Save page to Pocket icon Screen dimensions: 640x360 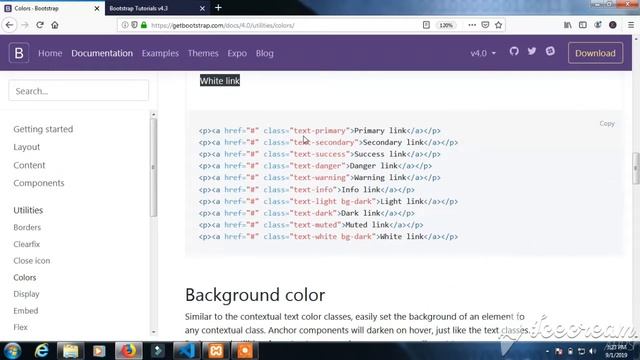[485, 25]
